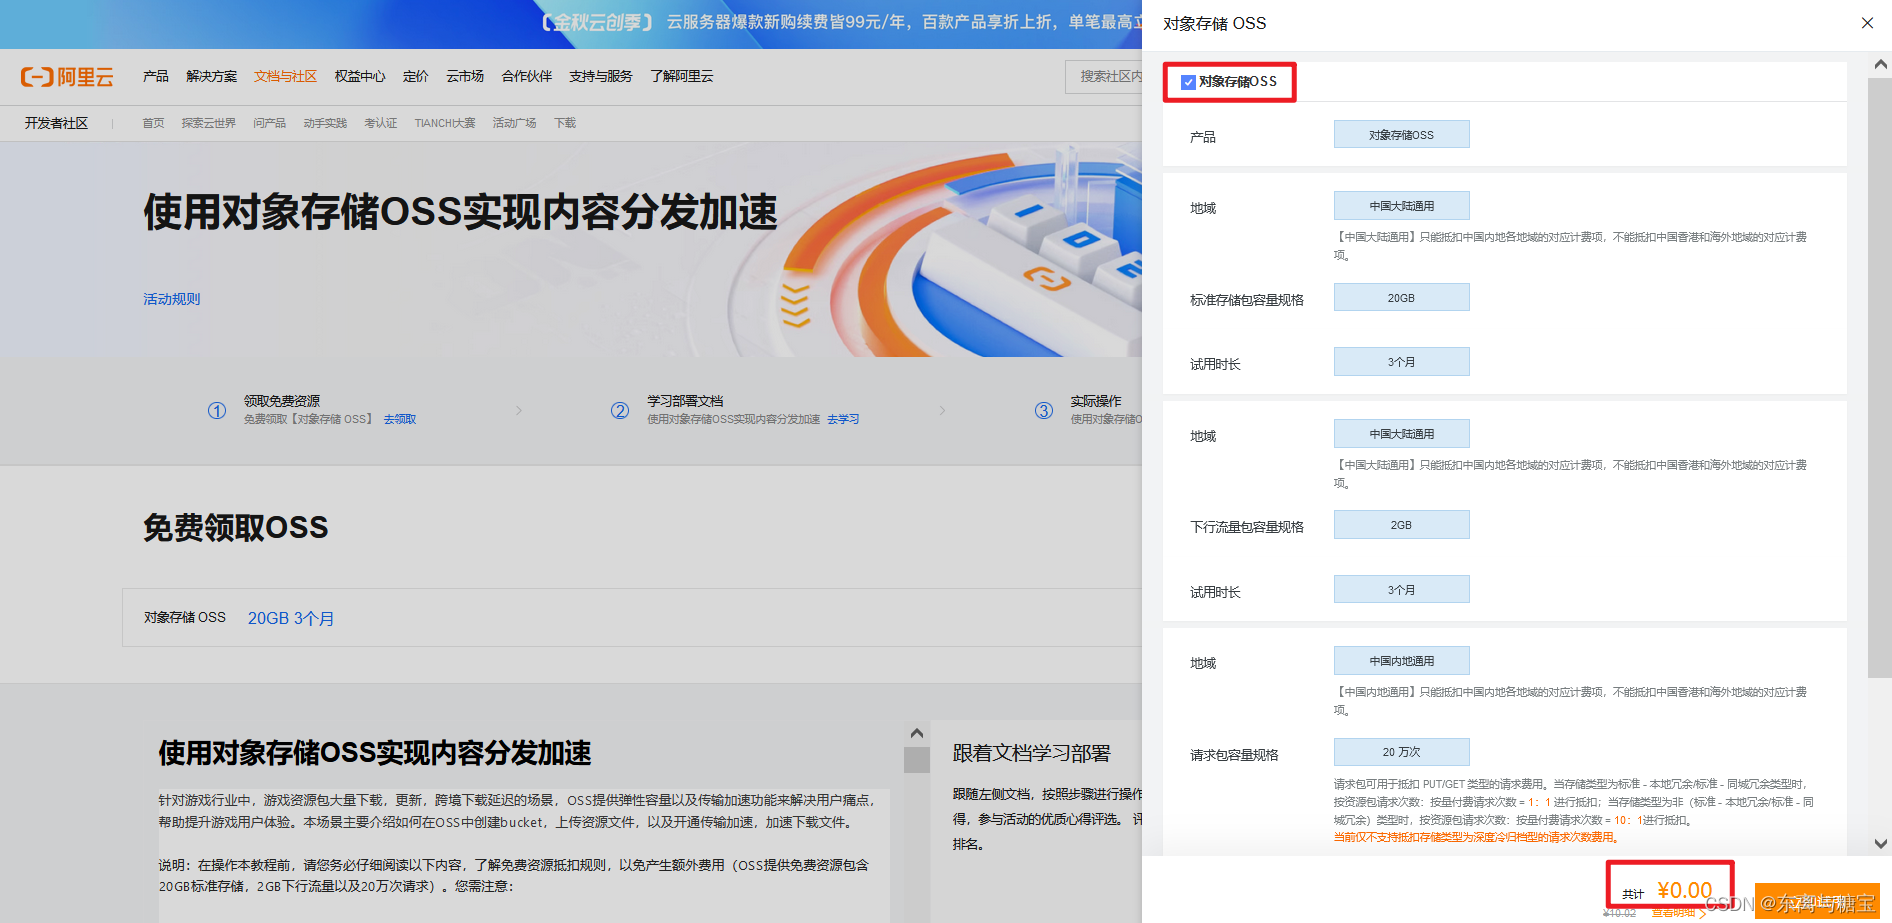Go to 首页 in the community nav
This screenshot has height=923, width=1892.
click(x=153, y=123)
